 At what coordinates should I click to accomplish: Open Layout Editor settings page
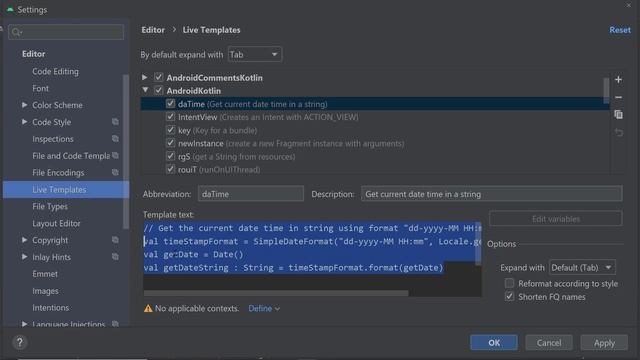[x=56, y=223]
